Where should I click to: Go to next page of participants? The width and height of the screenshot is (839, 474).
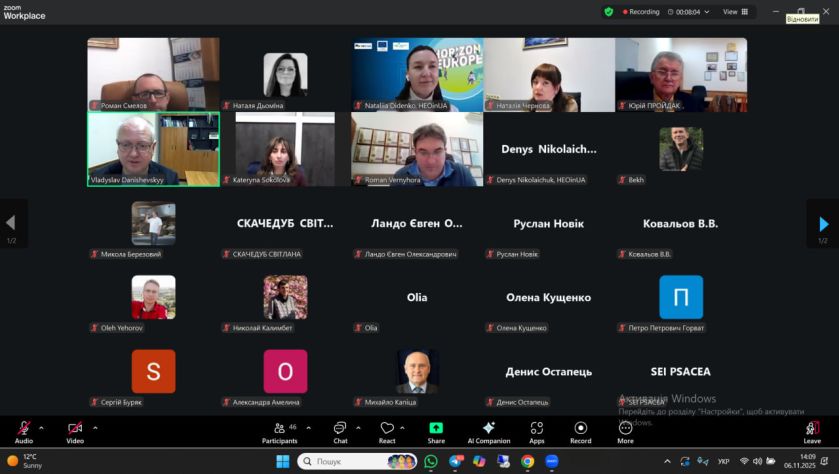pyautogui.click(x=823, y=224)
